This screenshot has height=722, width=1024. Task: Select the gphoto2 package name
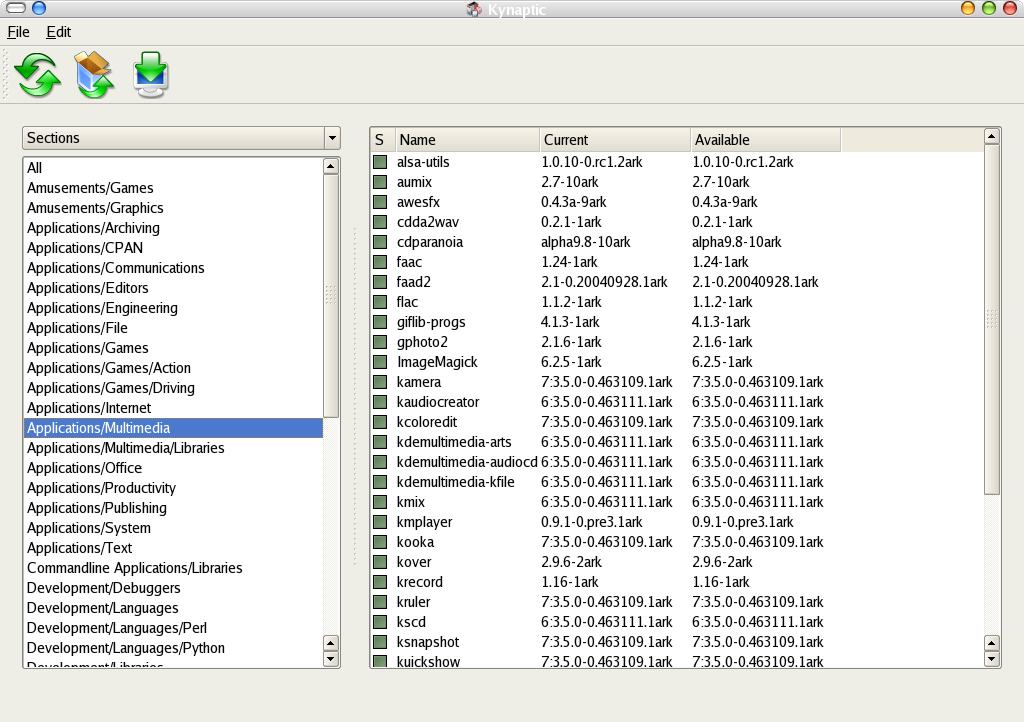pyautogui.click(x=422, y=342)
